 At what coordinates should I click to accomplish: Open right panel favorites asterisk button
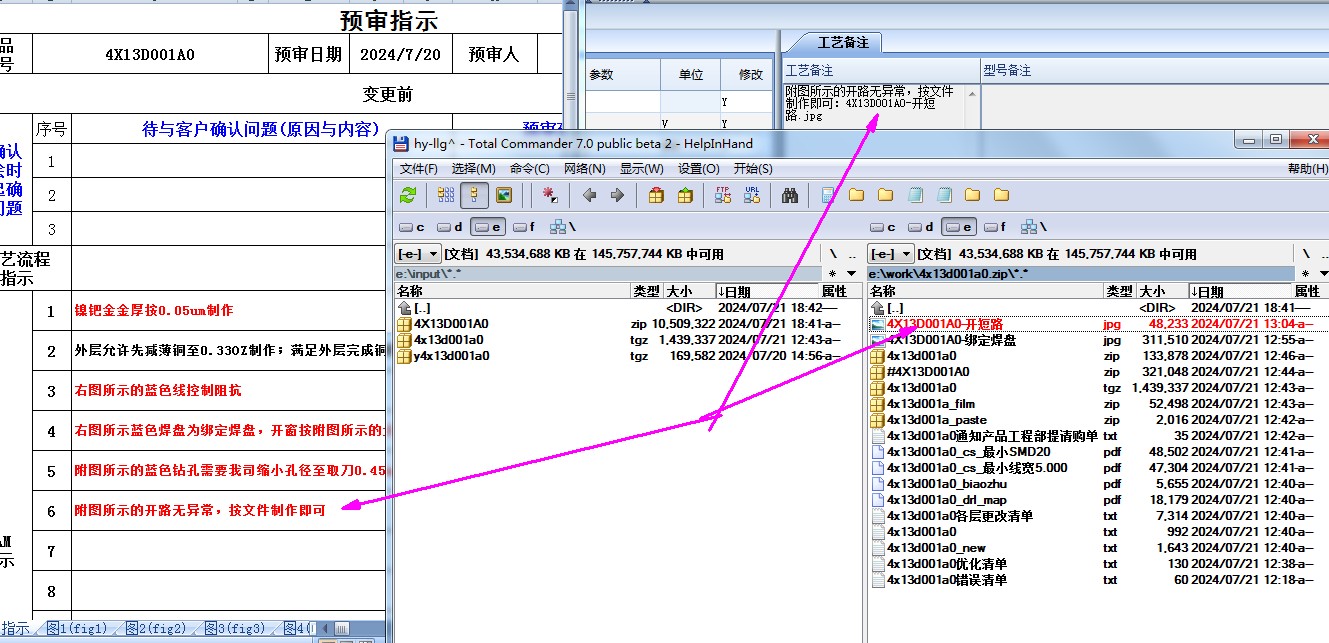coord(1306,273)
